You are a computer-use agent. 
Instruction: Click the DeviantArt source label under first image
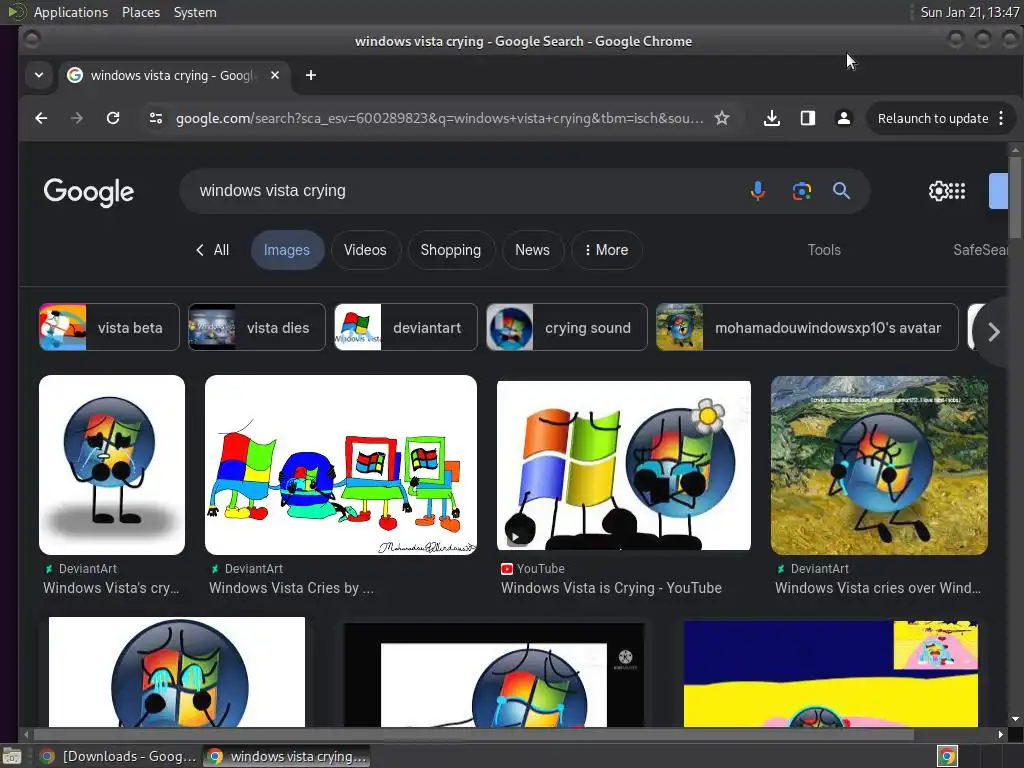pyautogui.click(x=88, y=569)
